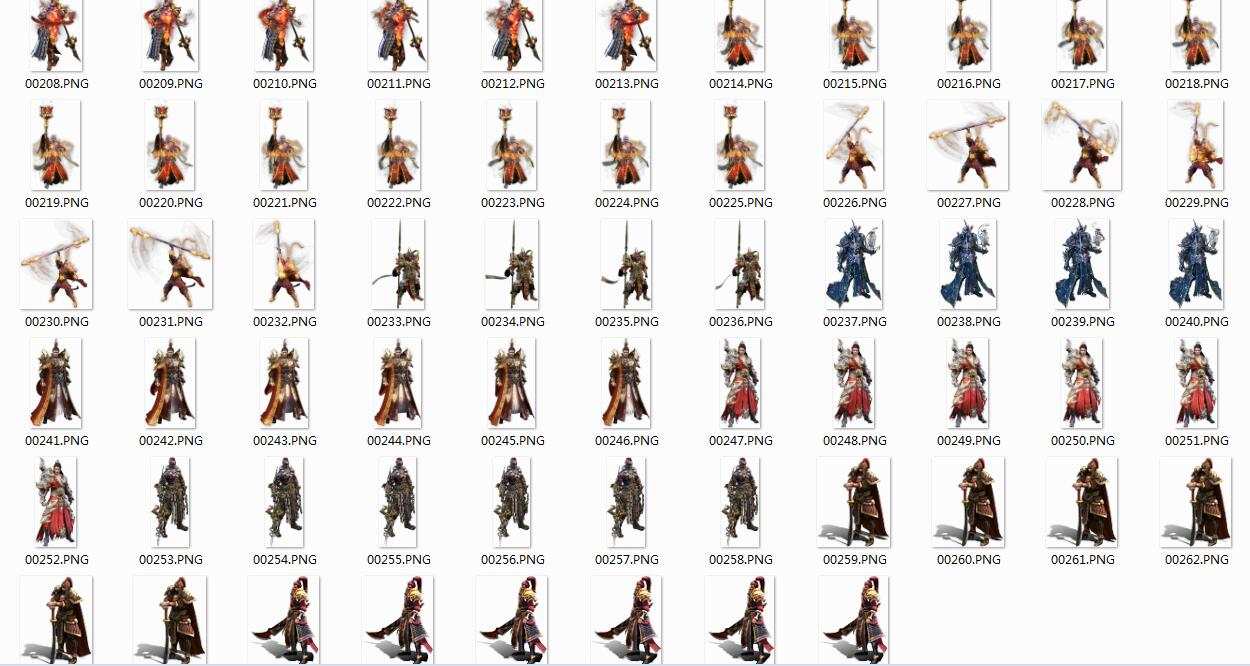This screenshot has width=1250, height=666.
Task: Highlight the 00218.PNG thumbnail
Action: tap(1197, 35)
